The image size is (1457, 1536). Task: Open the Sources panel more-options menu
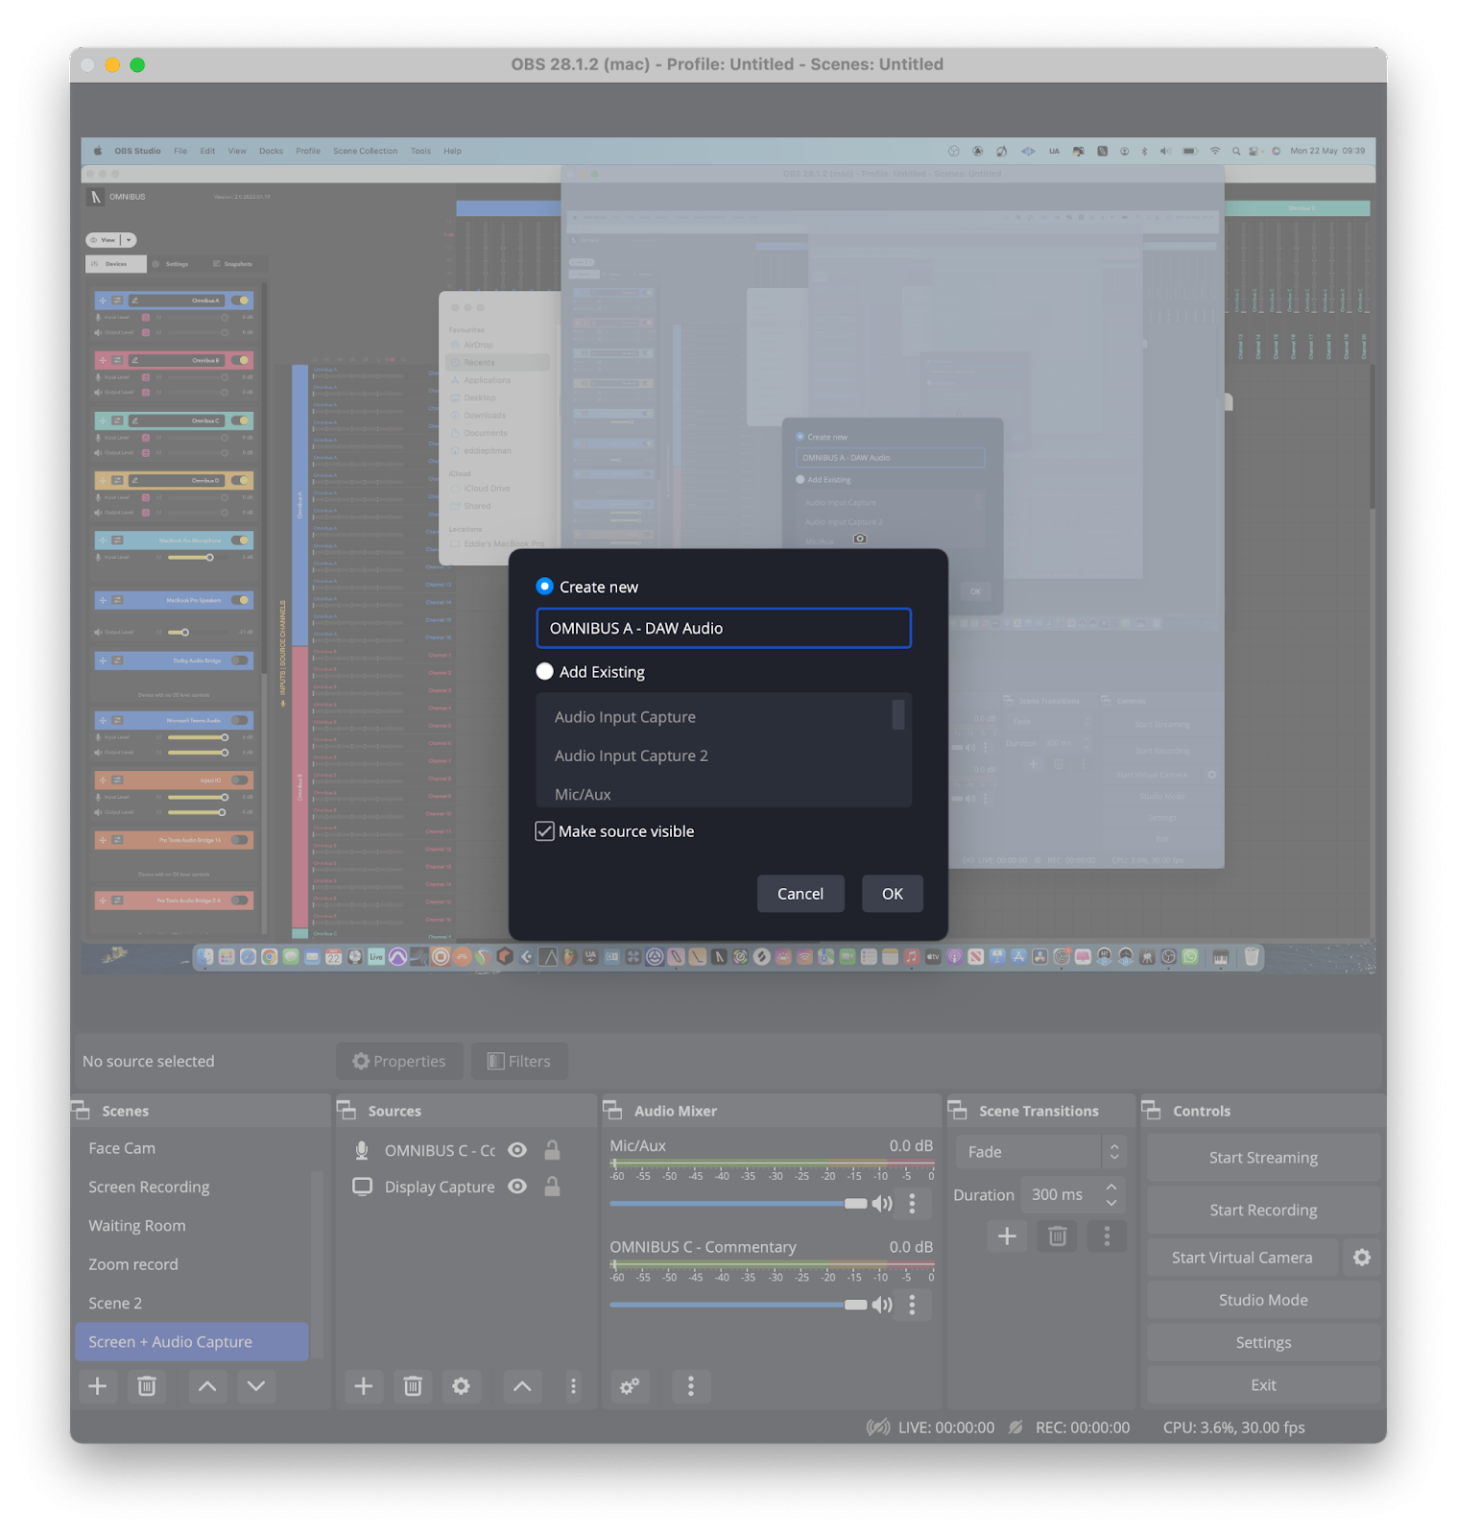(x=573, y=1386)
